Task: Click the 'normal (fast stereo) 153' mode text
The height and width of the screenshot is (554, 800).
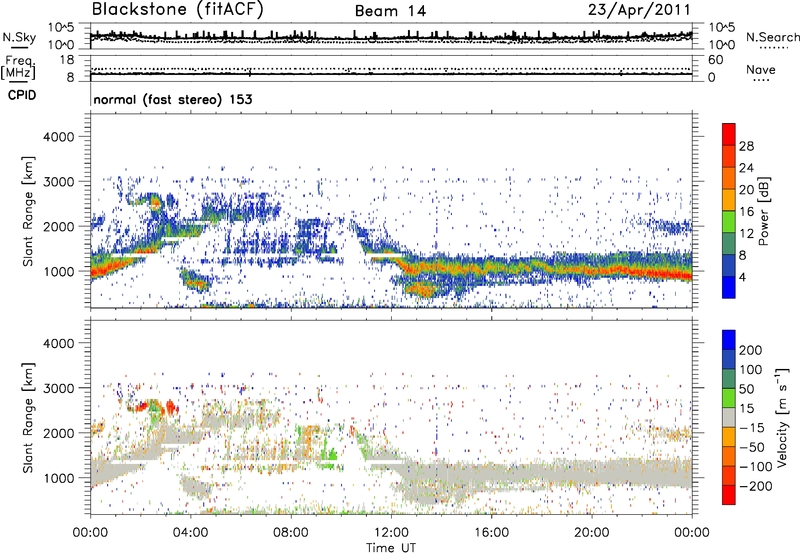Action: 173,99
